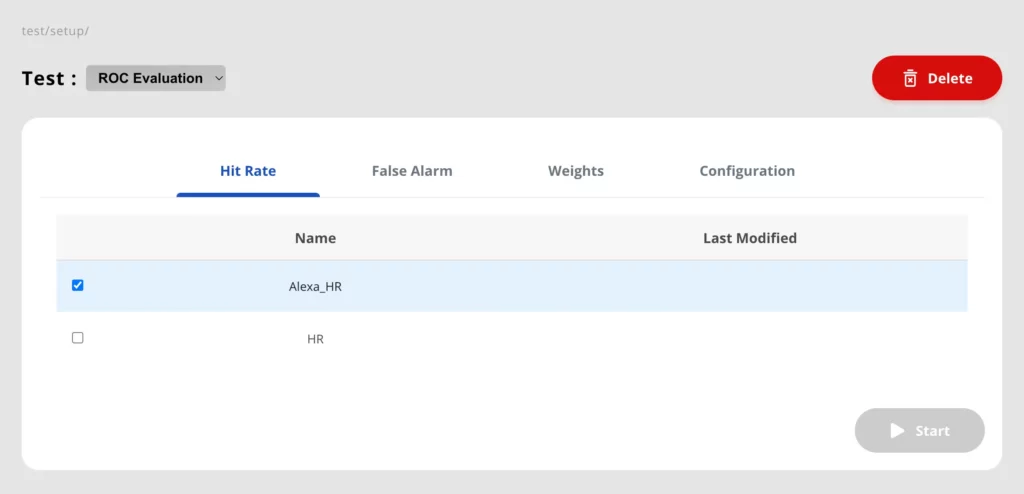This screenshot has width=1024, height=494.
Task: Sort by the Name column header
Action: tap(315, 238)
